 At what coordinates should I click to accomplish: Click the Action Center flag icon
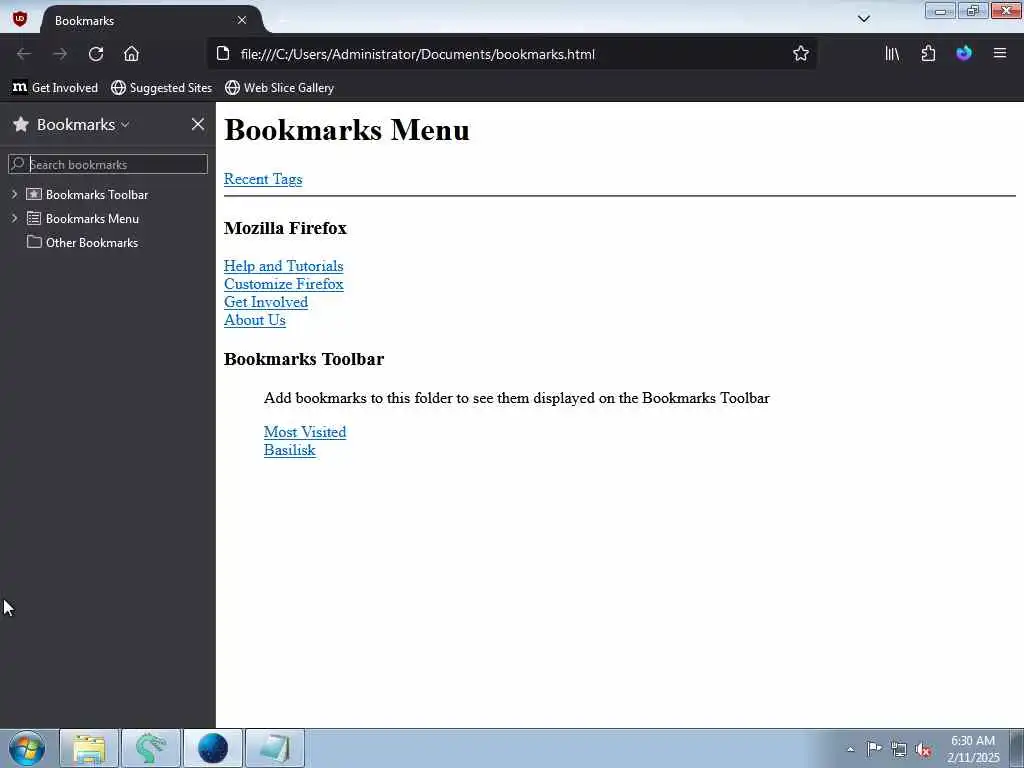(x=874, y=748)
